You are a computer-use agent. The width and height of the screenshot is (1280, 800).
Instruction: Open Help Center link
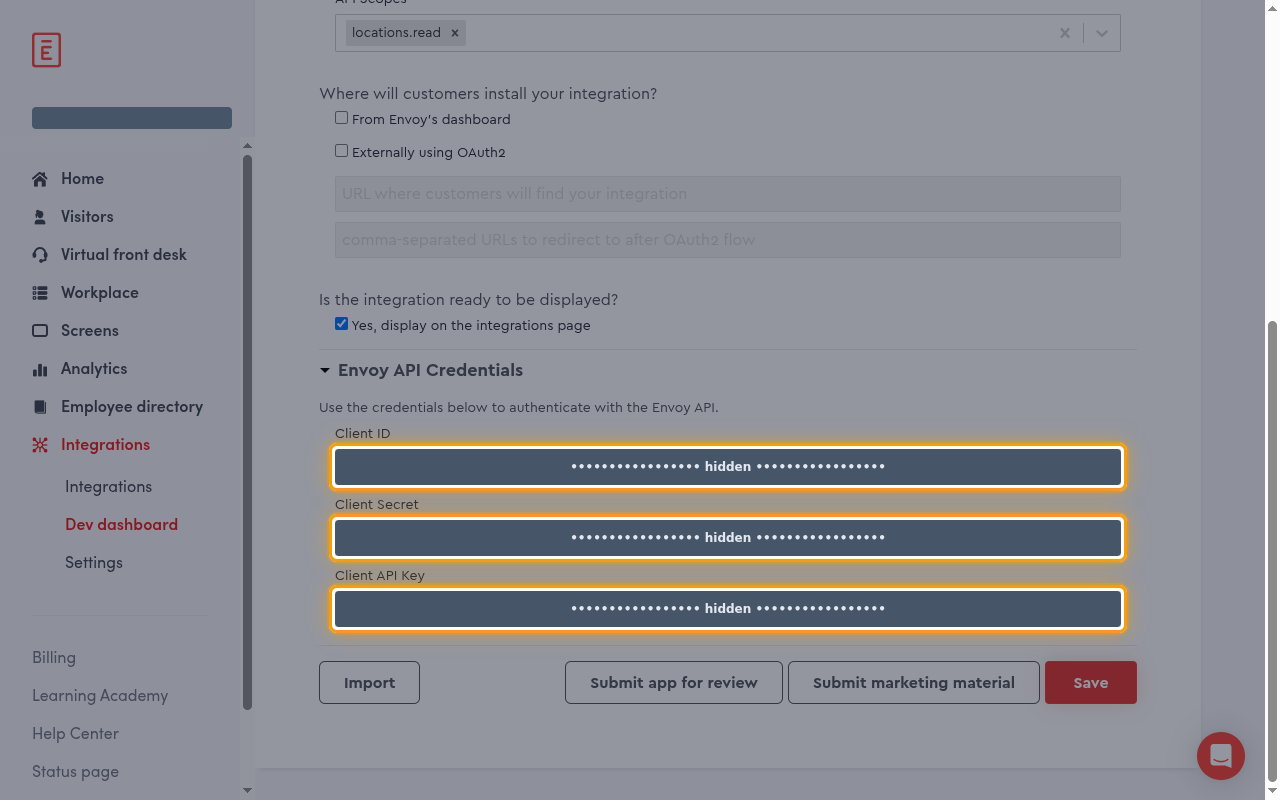tap(75, 734)
